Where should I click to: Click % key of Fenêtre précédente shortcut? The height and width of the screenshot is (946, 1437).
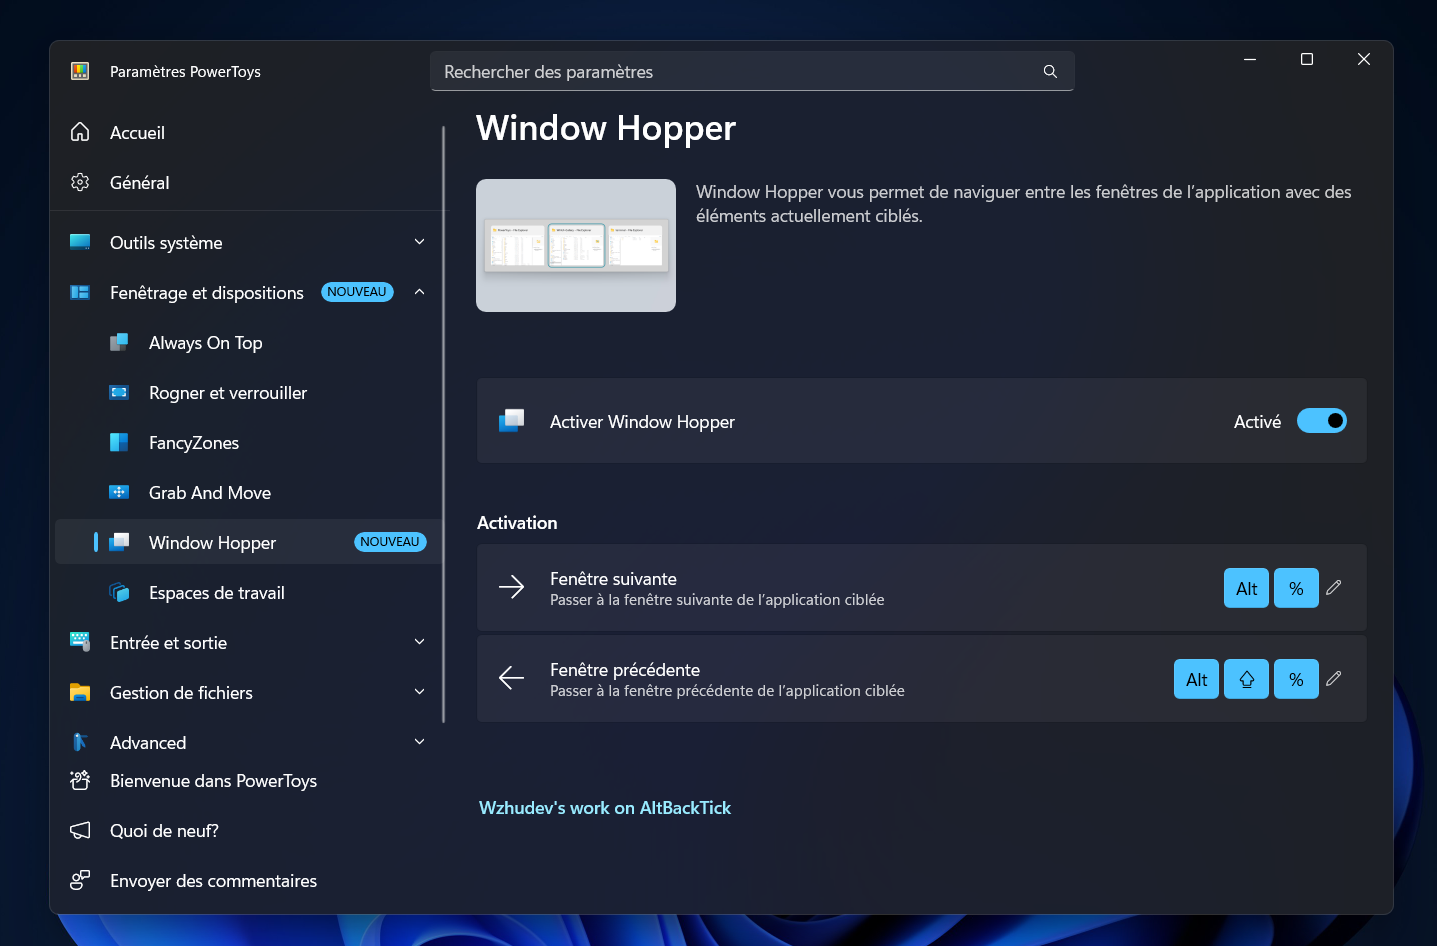[1296, 679]
